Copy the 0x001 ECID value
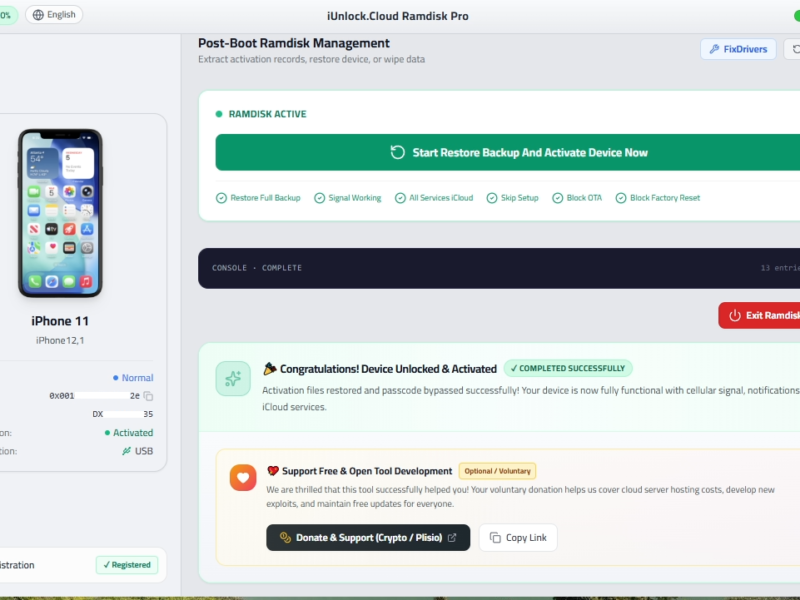 point(148,396)
